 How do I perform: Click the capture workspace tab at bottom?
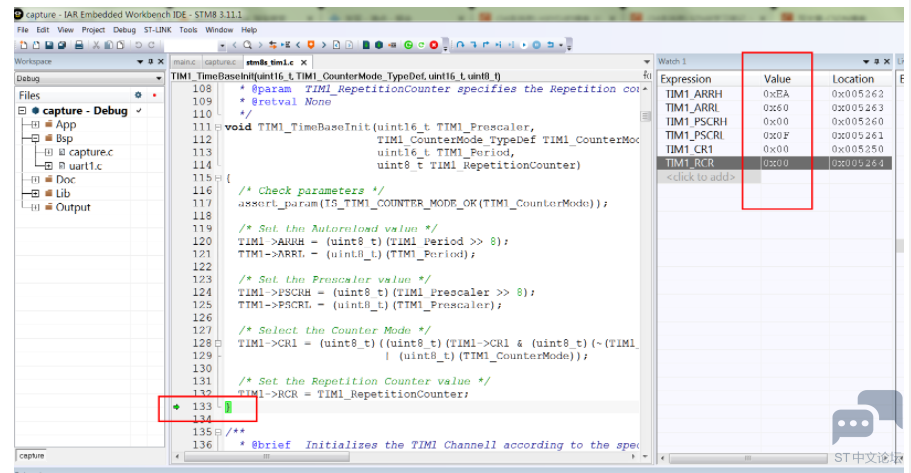(31, 456)
